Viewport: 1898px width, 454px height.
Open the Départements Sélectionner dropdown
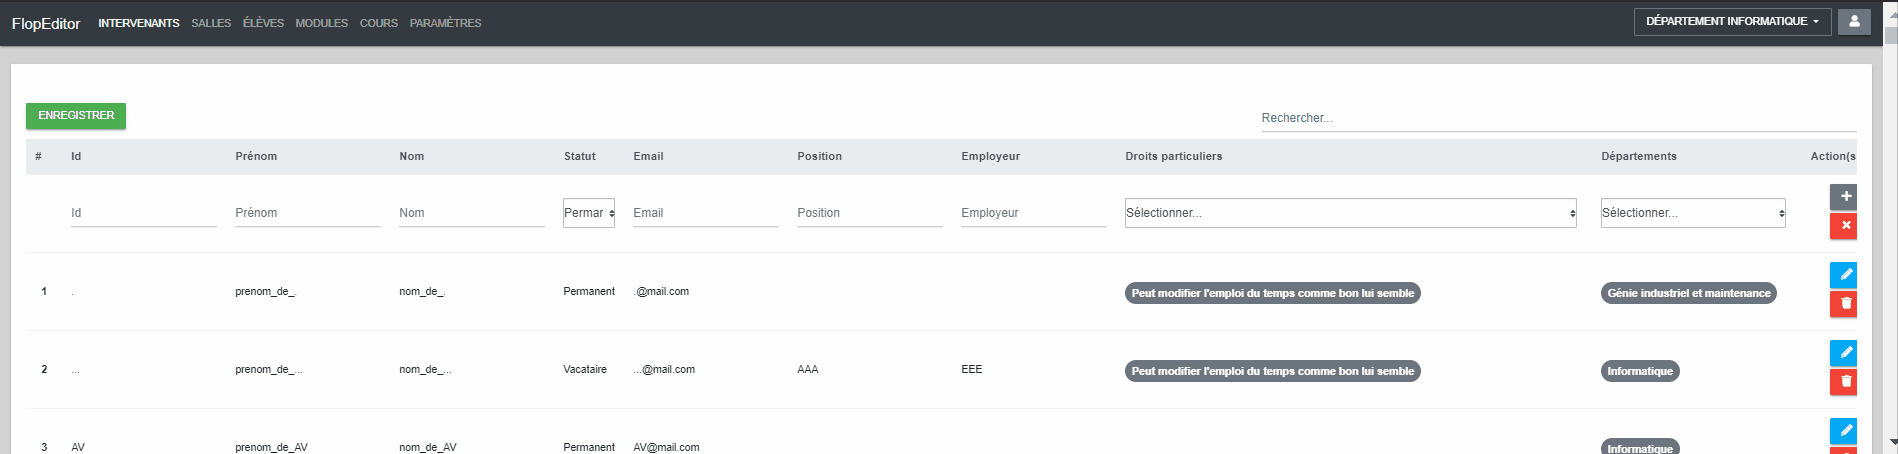[1693, 213]
